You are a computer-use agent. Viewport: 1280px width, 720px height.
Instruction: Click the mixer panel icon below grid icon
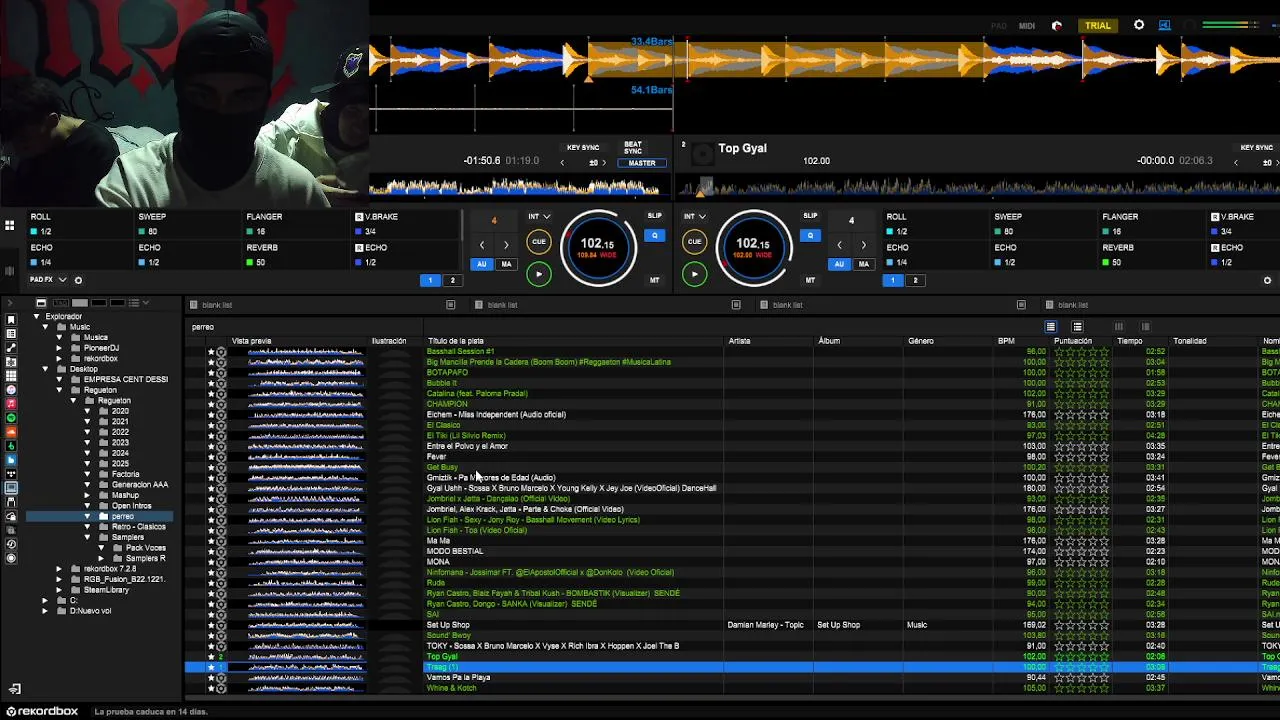tap(10, 271)
